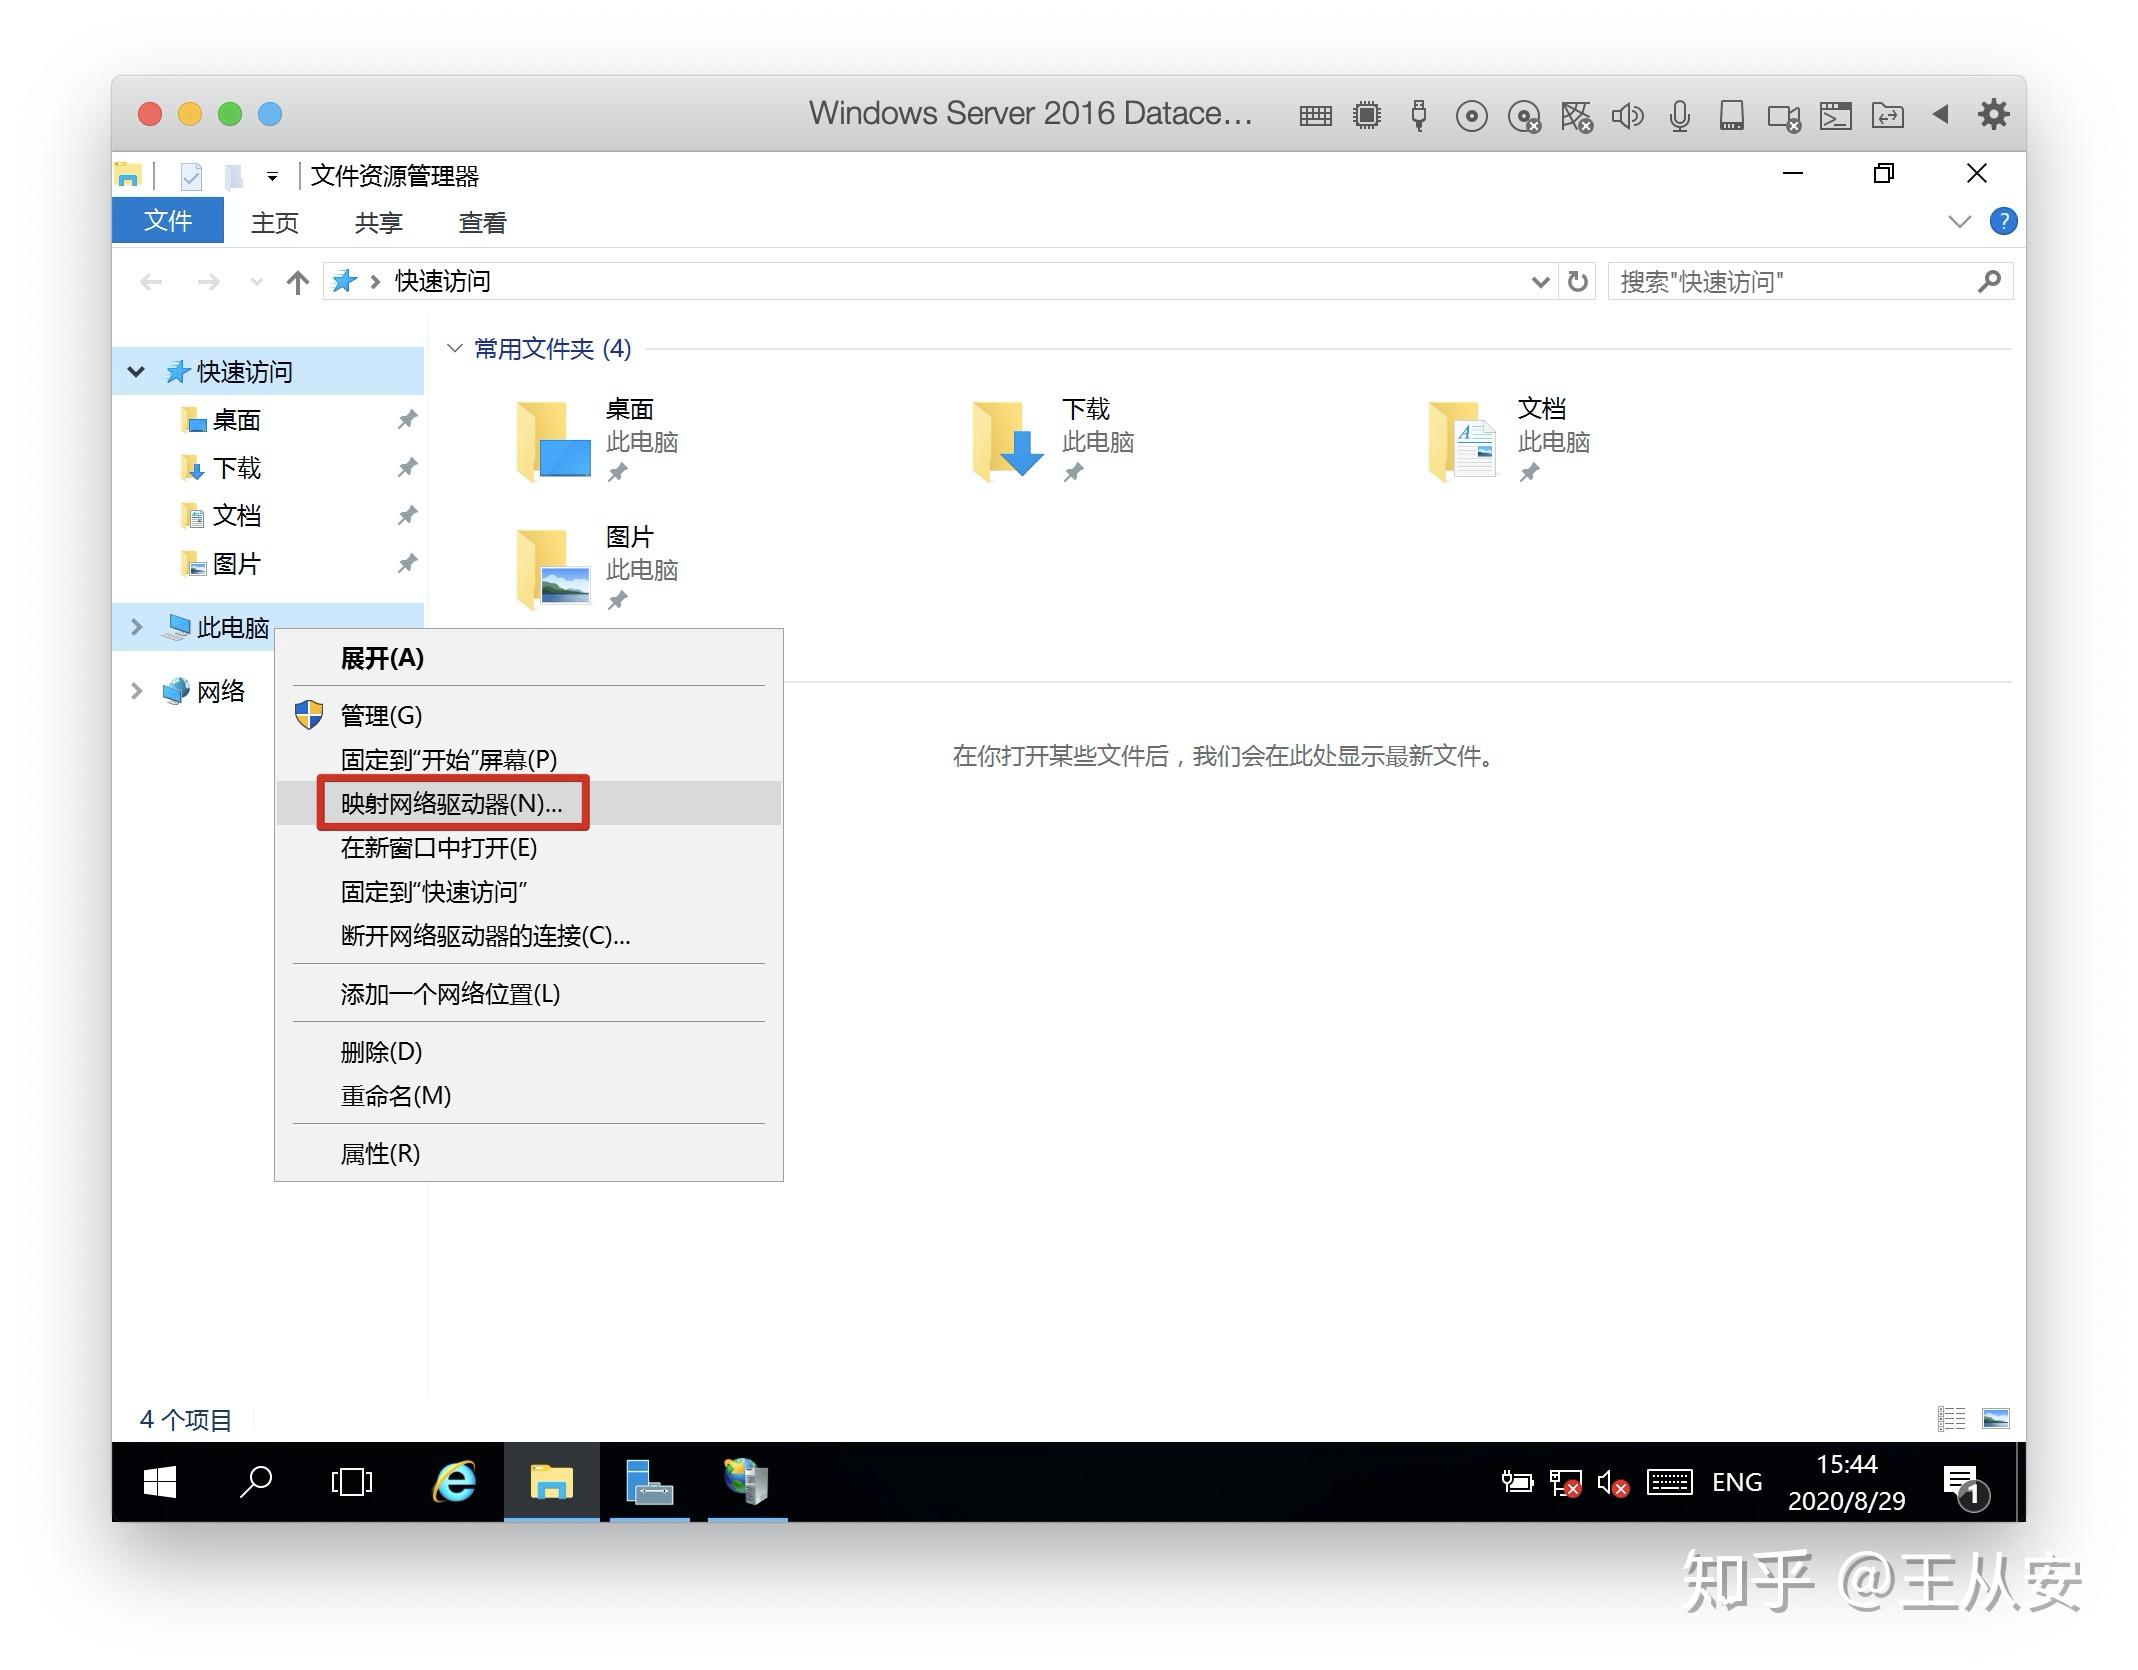Click the disconnected network icon in VM toolbar
2138x1670 pixels.
pyautogui.click(x=1578, y=115)
